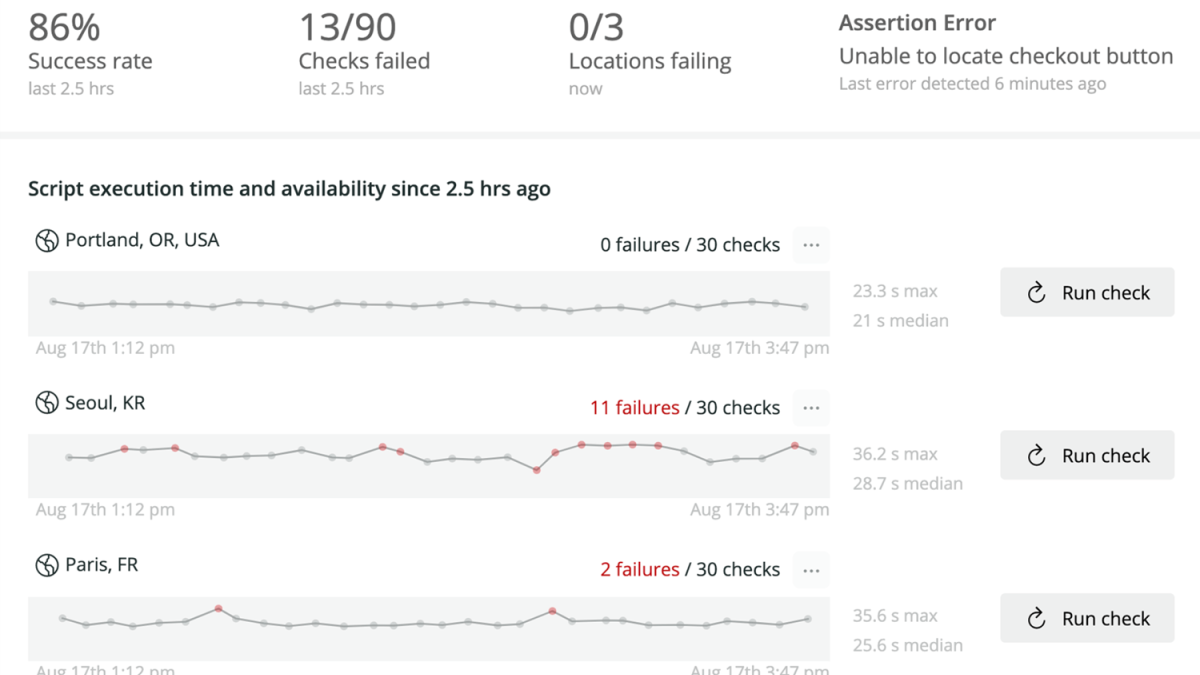Click refresh icon in Paris's Run check button
The height and width of the screenshot is (675, 1200).
tap(1037, 619)
